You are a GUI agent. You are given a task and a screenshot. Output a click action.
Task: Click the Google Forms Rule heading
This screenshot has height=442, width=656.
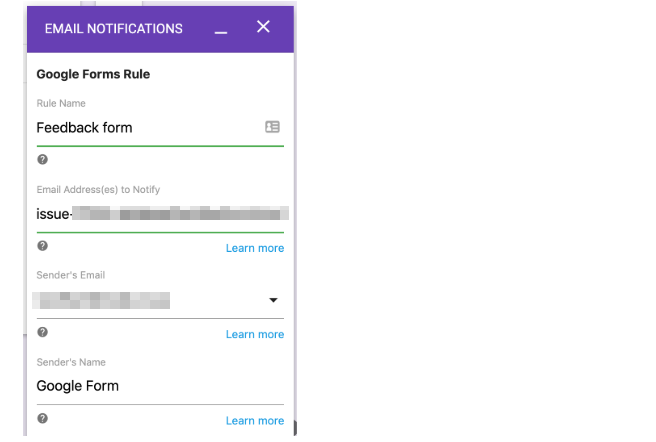pyautogui.click(x=93, y=74)
